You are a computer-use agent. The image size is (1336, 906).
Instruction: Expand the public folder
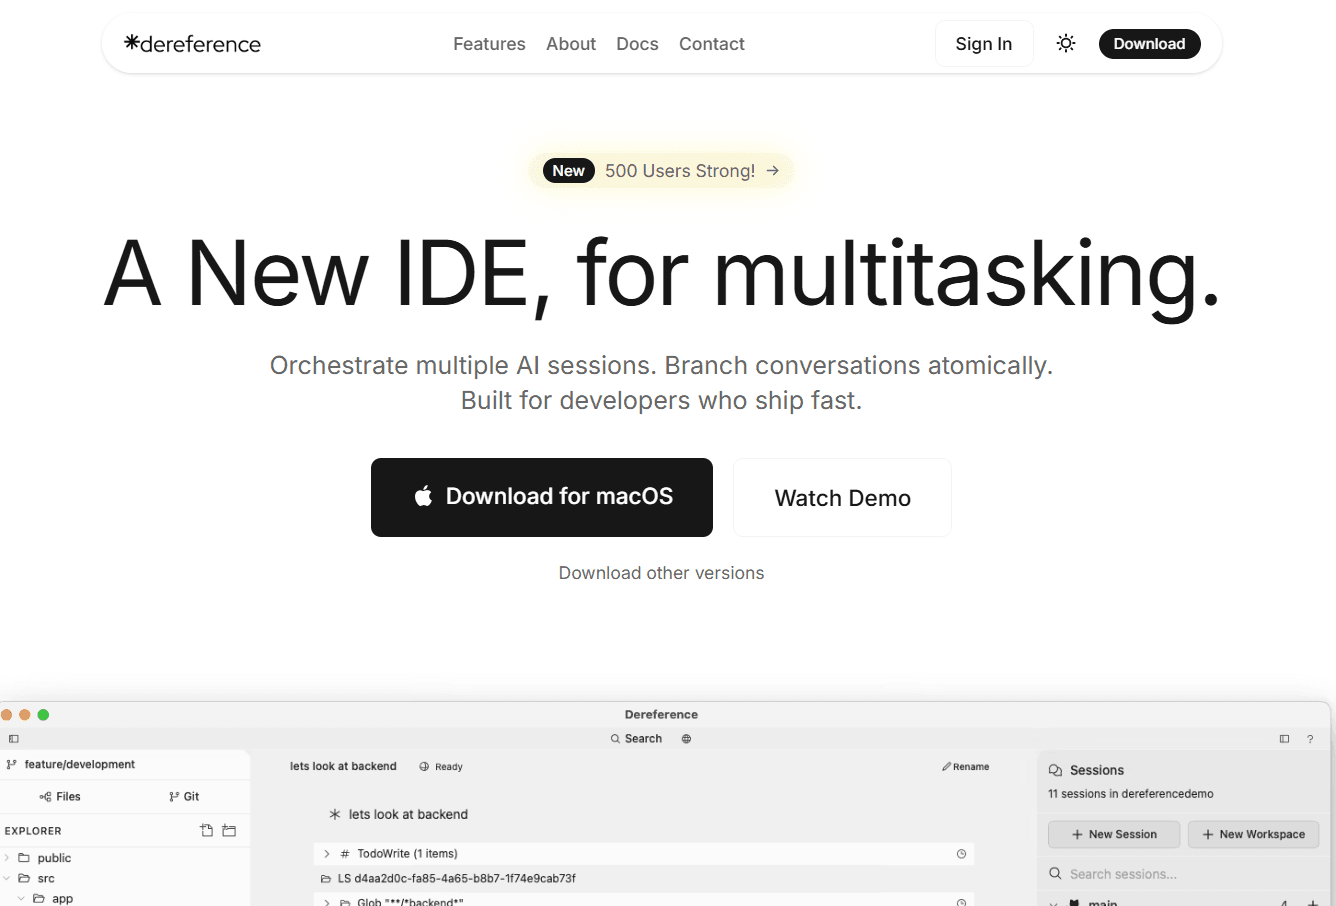coord(7,858)
